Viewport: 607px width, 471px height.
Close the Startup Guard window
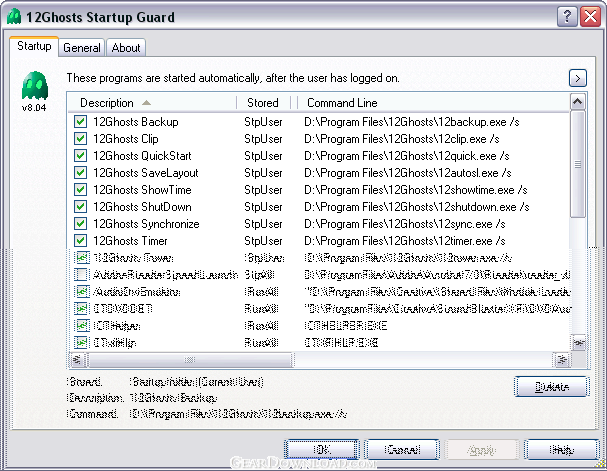590,17
